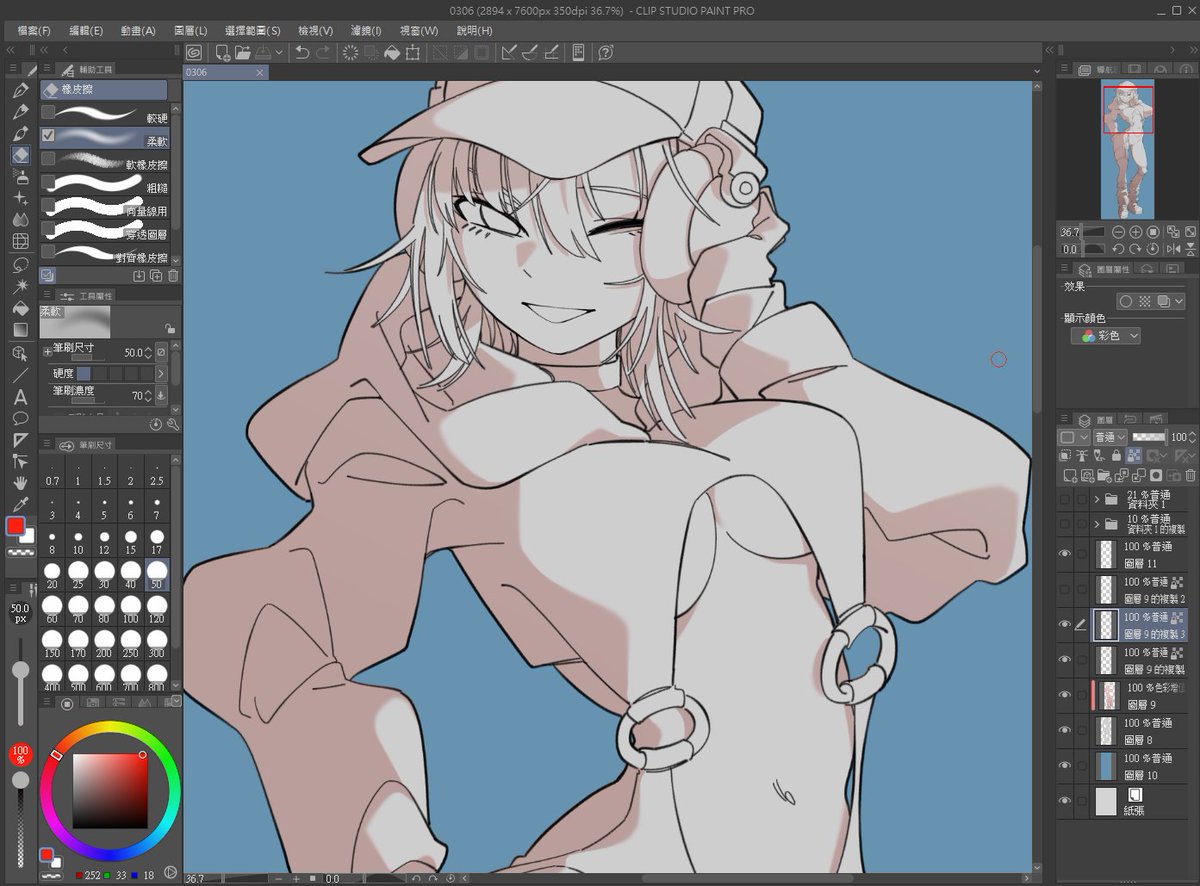This screenshot has height=886, width=1200.
Task: Open the 彩色 expression color dropdown
Action: pos(1105,337)
